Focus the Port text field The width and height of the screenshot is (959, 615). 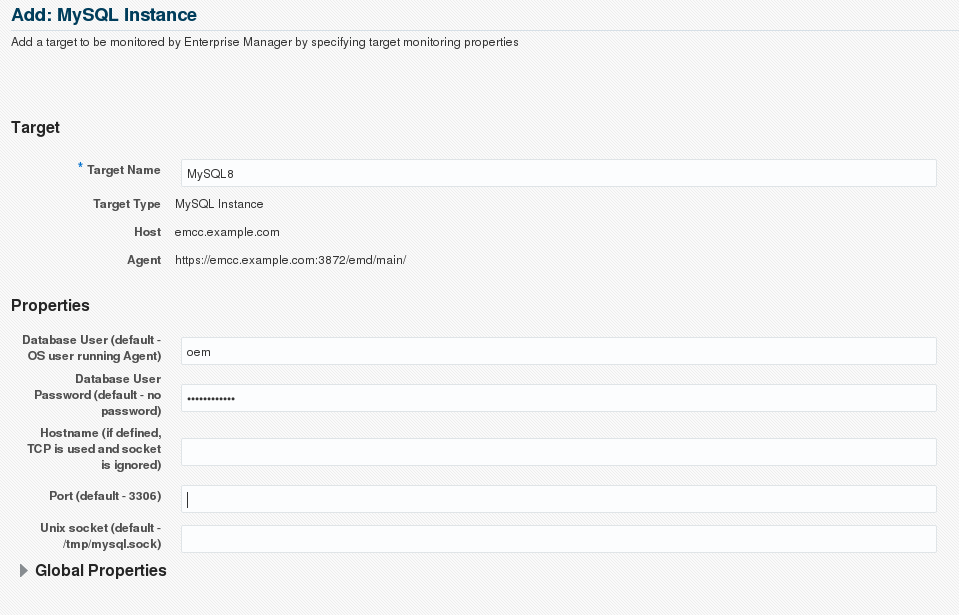[x=558, y=499]
